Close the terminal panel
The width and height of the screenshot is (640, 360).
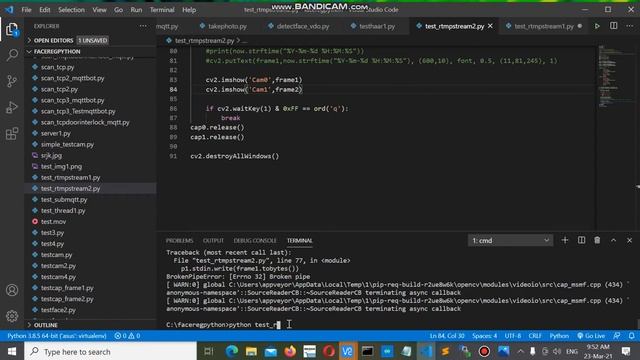629,240
